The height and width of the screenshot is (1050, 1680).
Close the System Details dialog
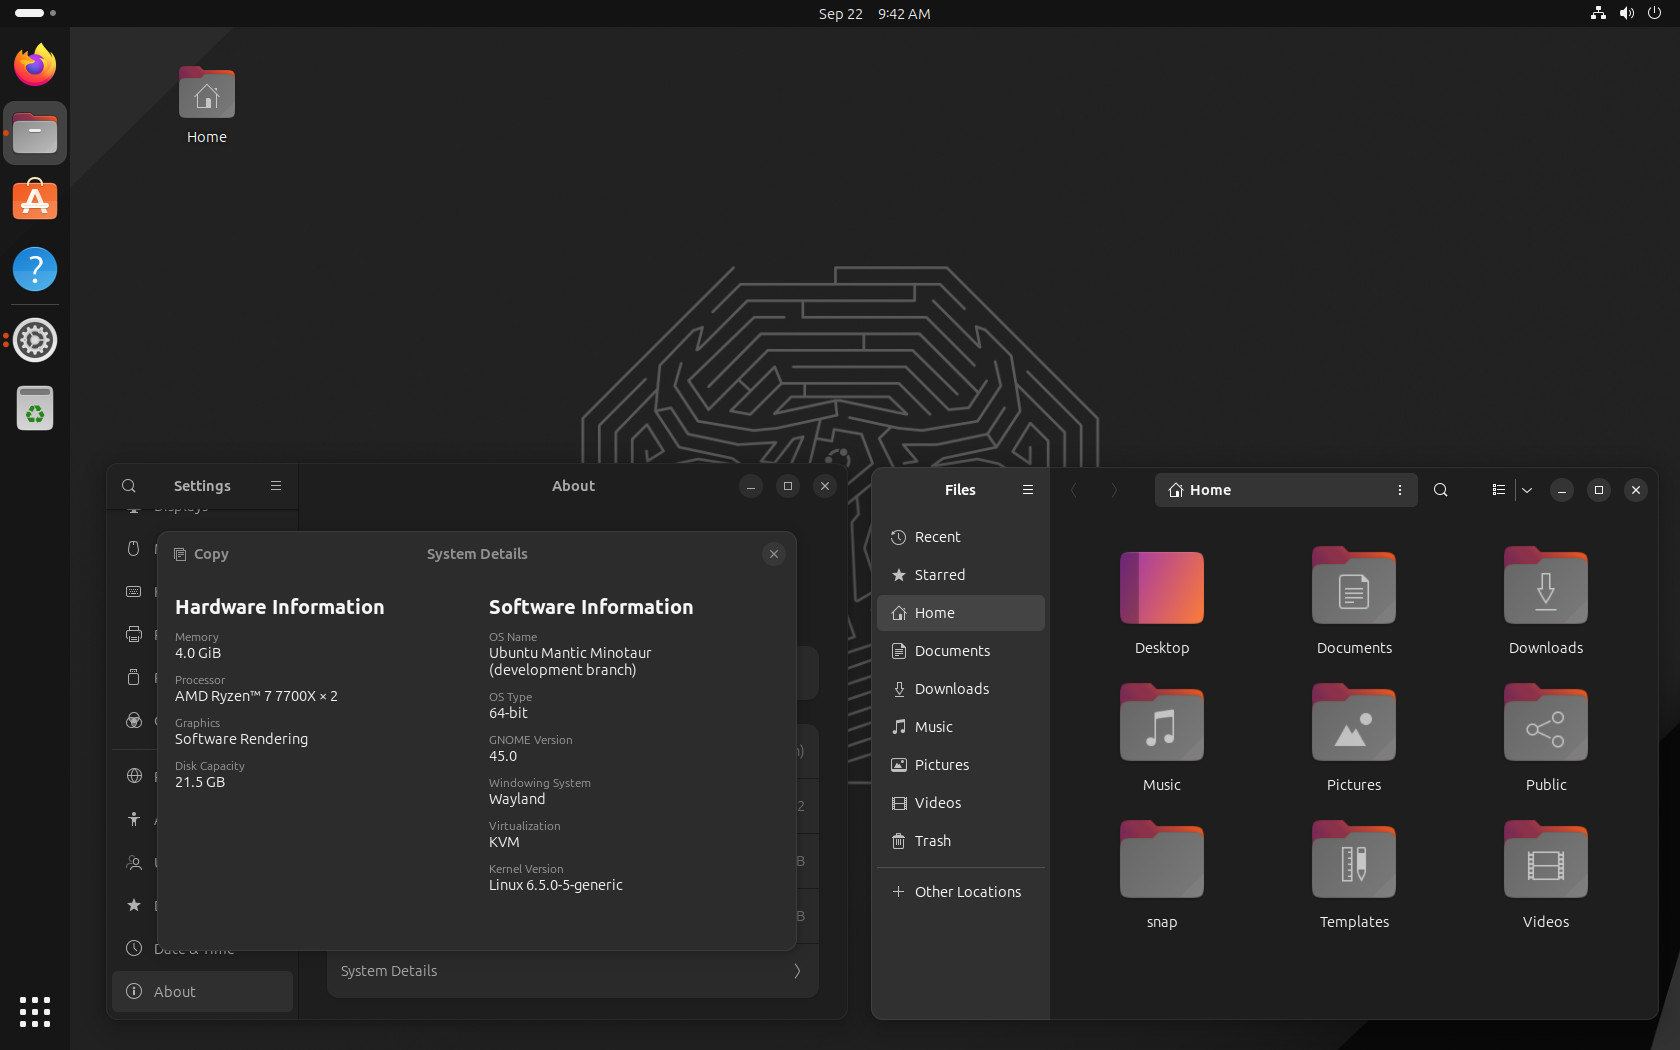(x=774, y=554)
